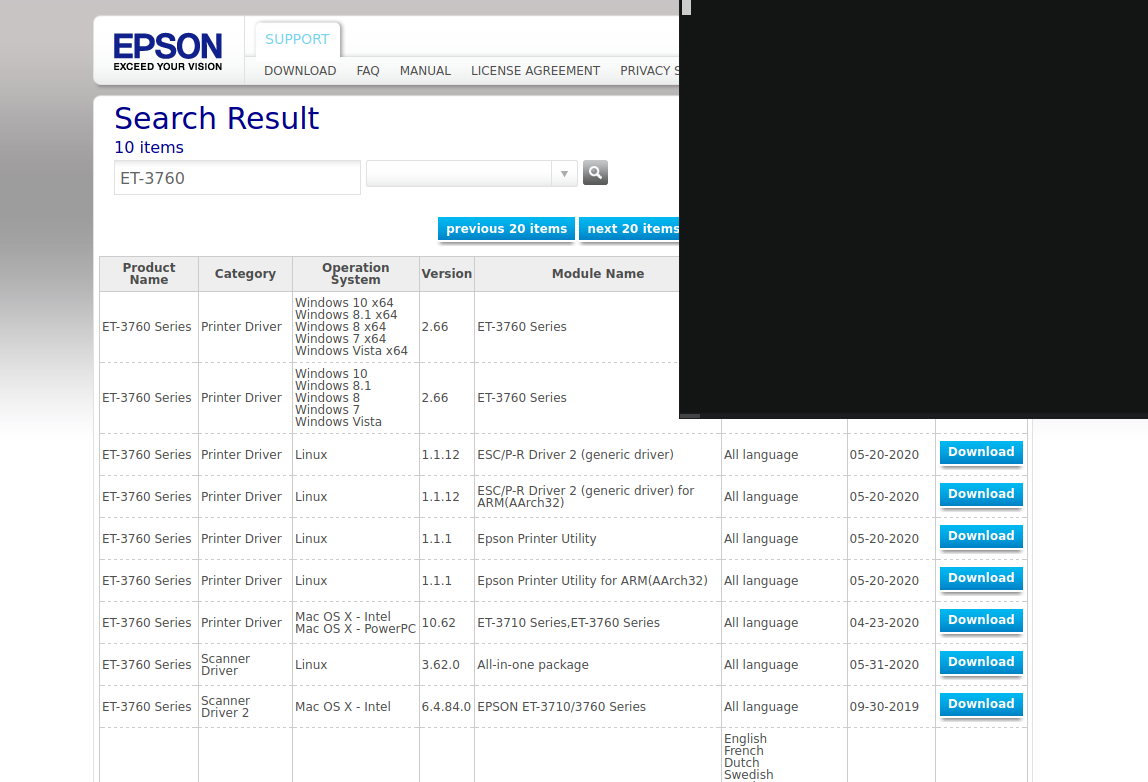1148x782 pixels.
Task: Focus the ET-3760 search text field
Action: 237,178
